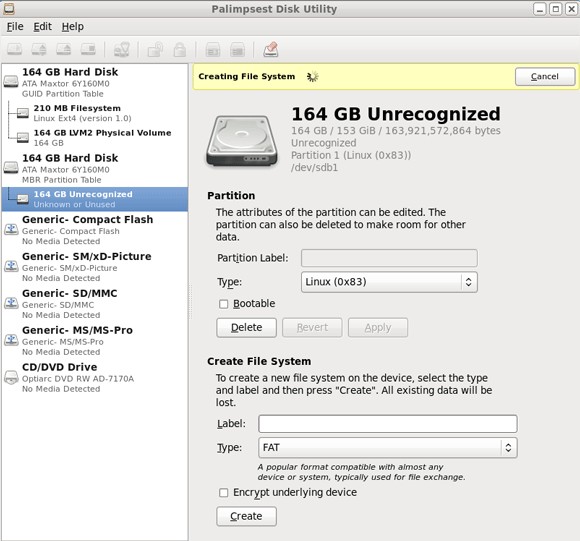580x541 pixels.
Task: Click the Eject media toolbar icon
Action: pyautogui.click(x=64, y=49)
